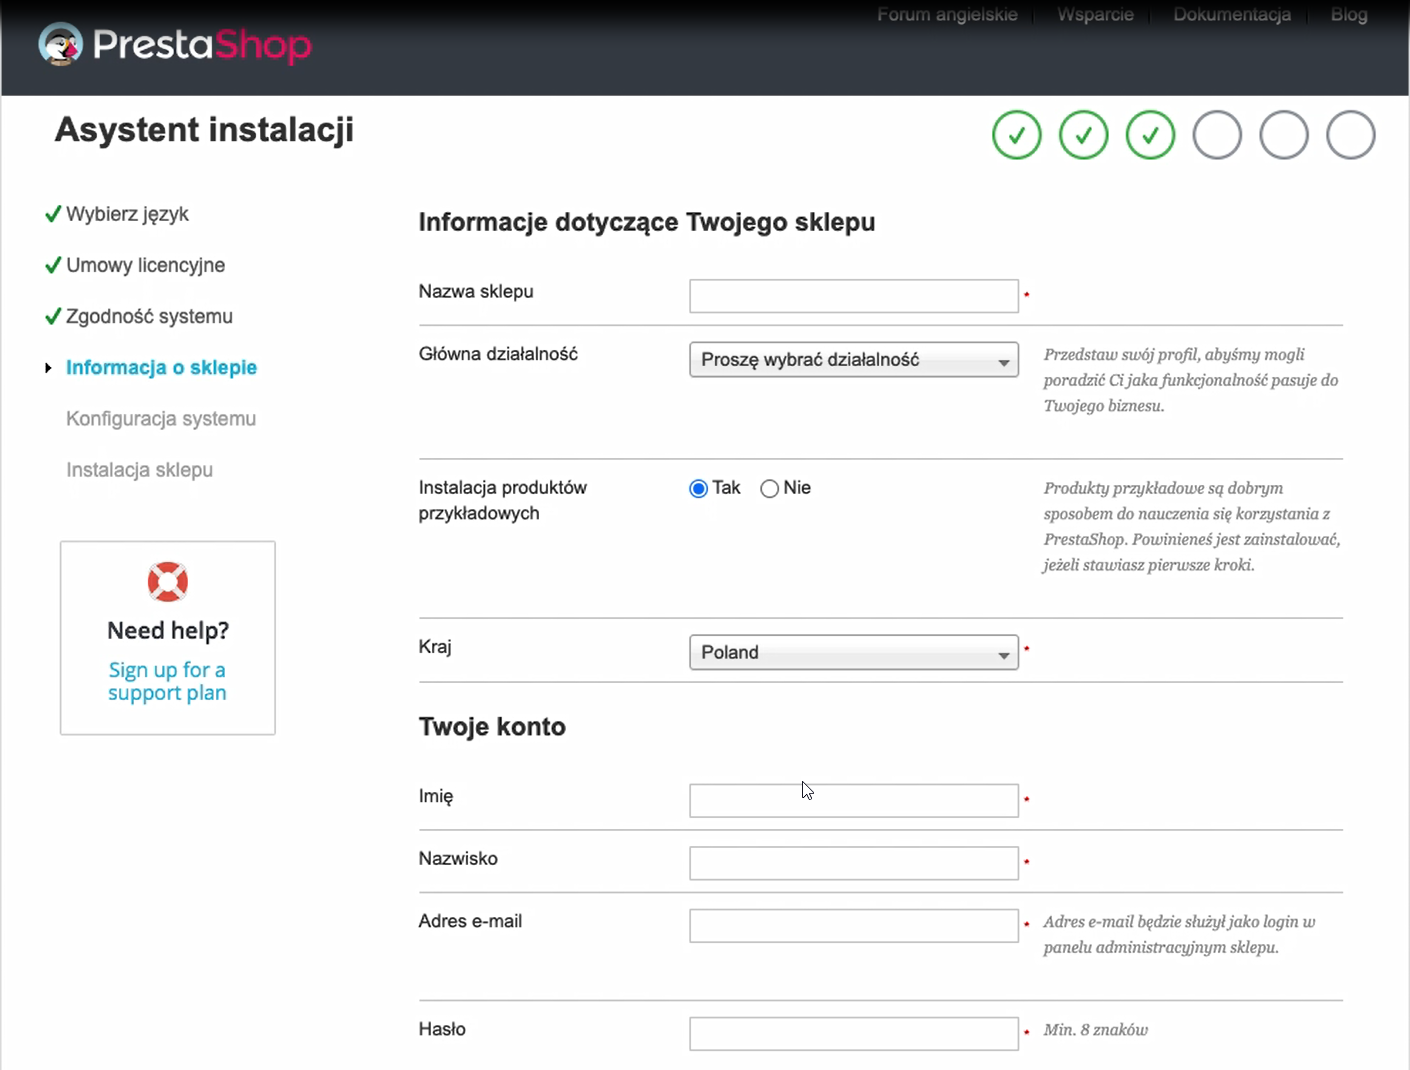Open Forum angielskie in top menu
1410x1070 pixels.
coord(947,14)
